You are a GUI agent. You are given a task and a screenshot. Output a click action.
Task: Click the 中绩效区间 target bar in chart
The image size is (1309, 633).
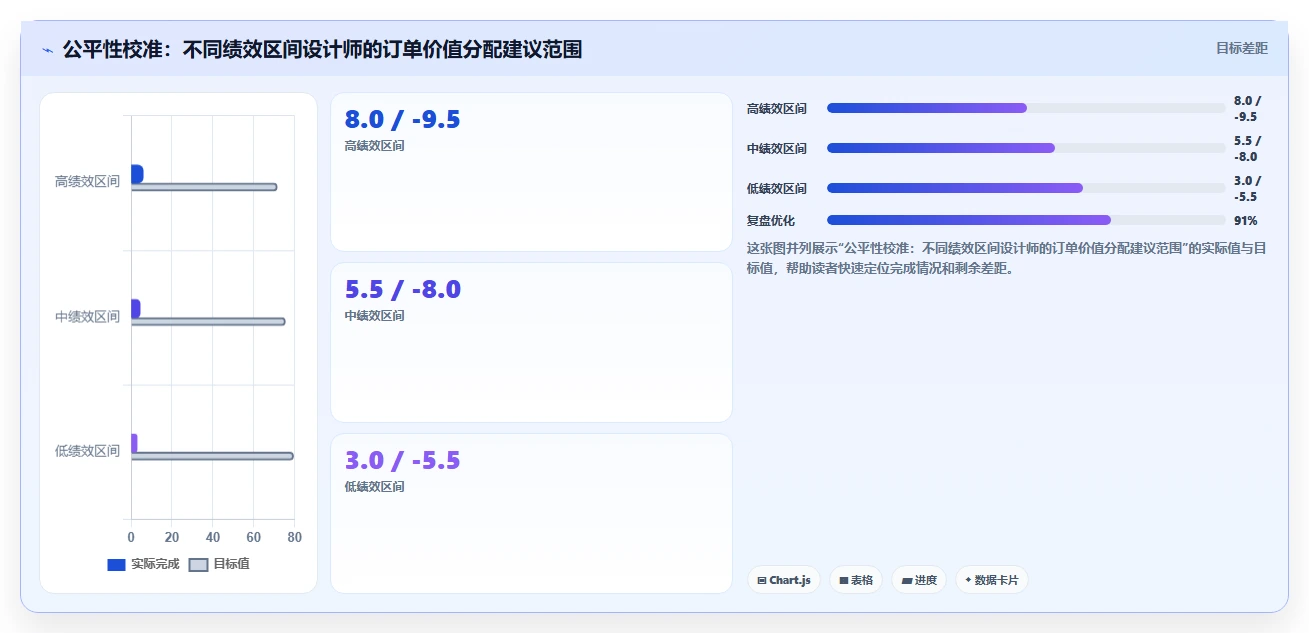(208, 321)
